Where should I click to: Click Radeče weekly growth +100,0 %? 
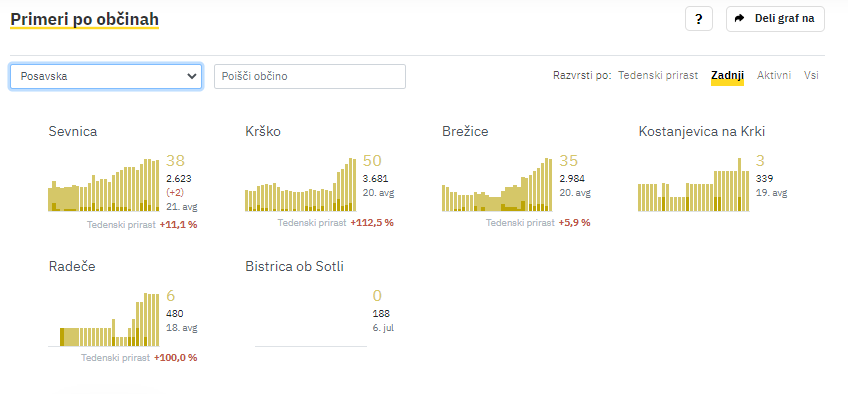(176, 358)
